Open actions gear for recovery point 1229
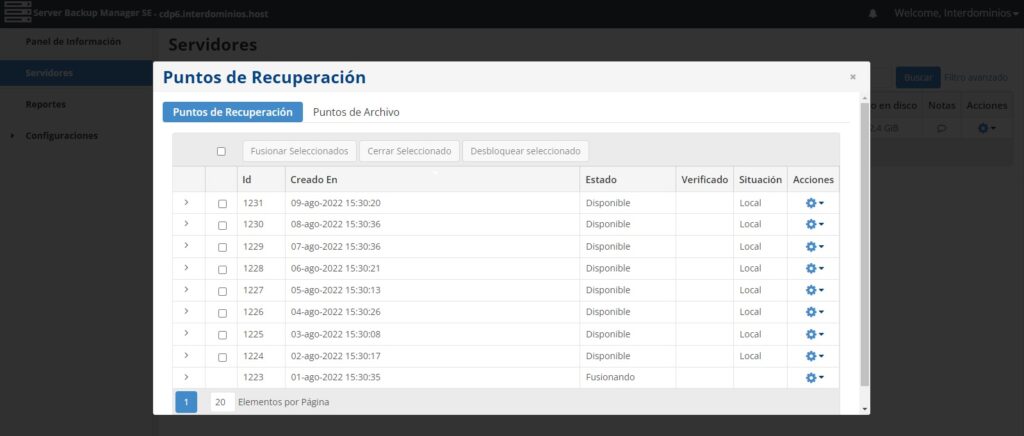 click(x=814, y=247)
